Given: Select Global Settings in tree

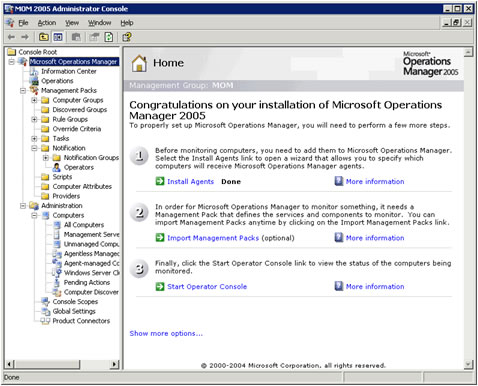Looking at the screenshot, I should (74, 311).
